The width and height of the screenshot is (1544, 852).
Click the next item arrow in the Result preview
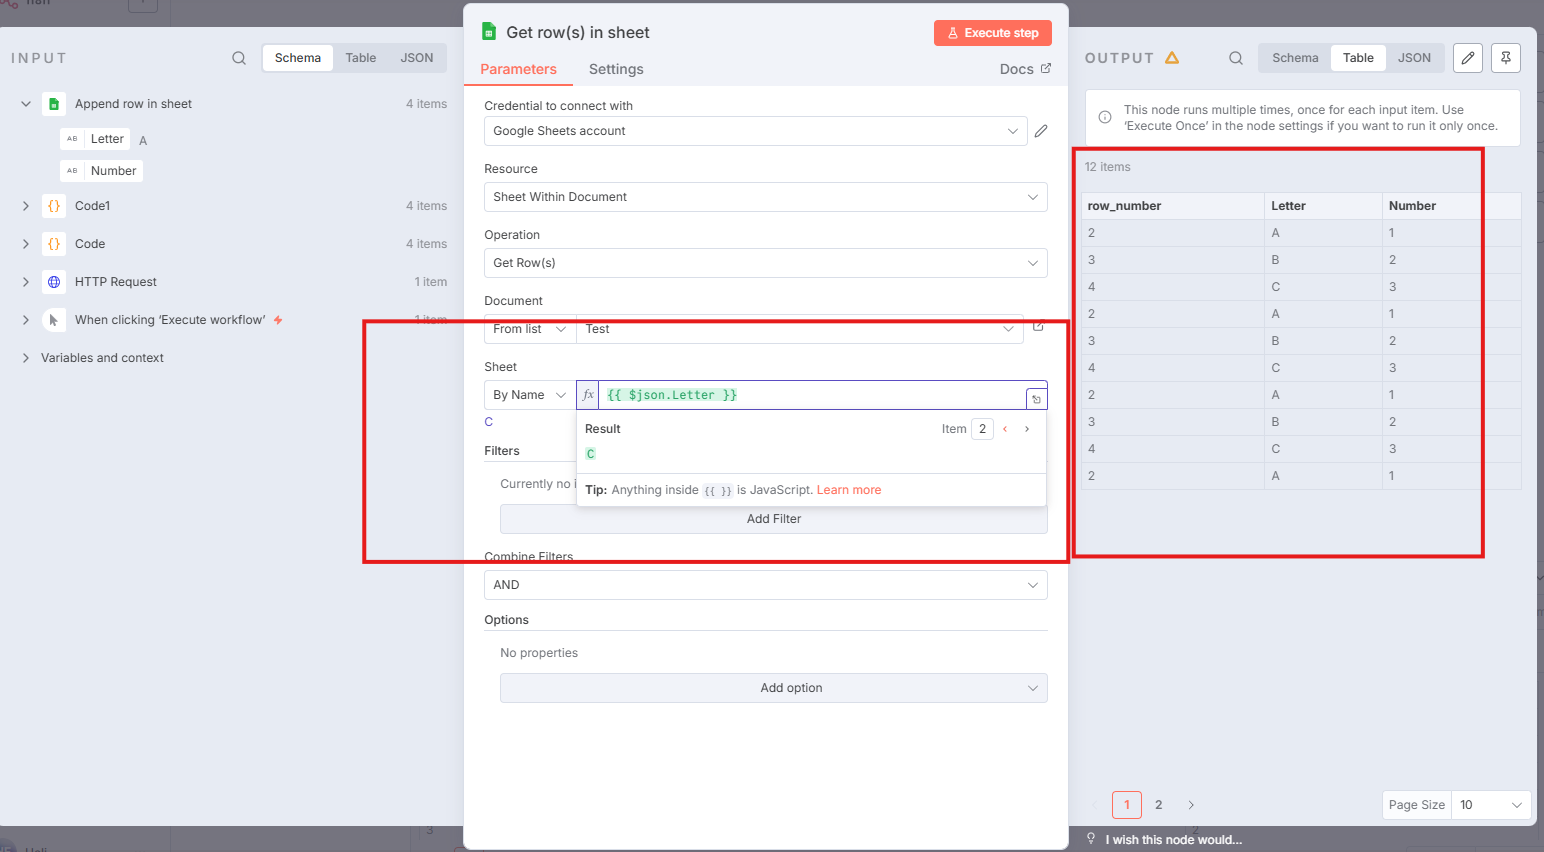tap(1027, 428)
